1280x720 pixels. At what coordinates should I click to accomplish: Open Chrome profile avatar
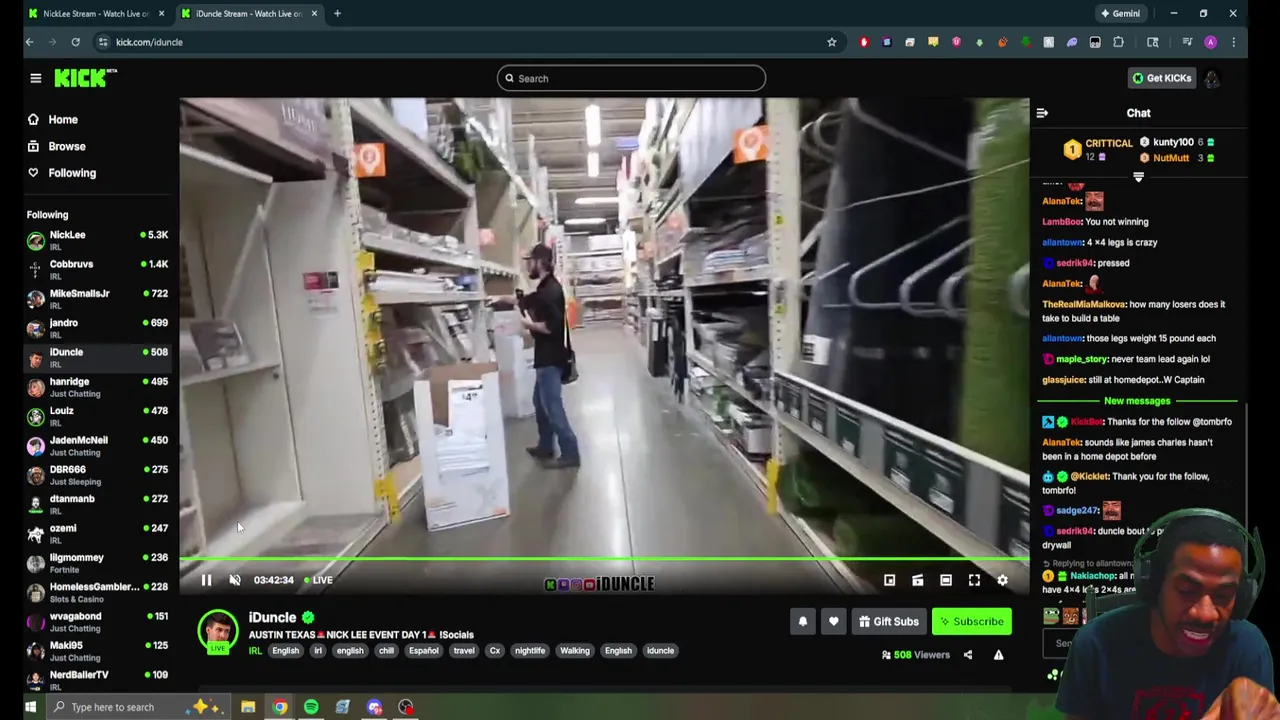(1210, 42)
